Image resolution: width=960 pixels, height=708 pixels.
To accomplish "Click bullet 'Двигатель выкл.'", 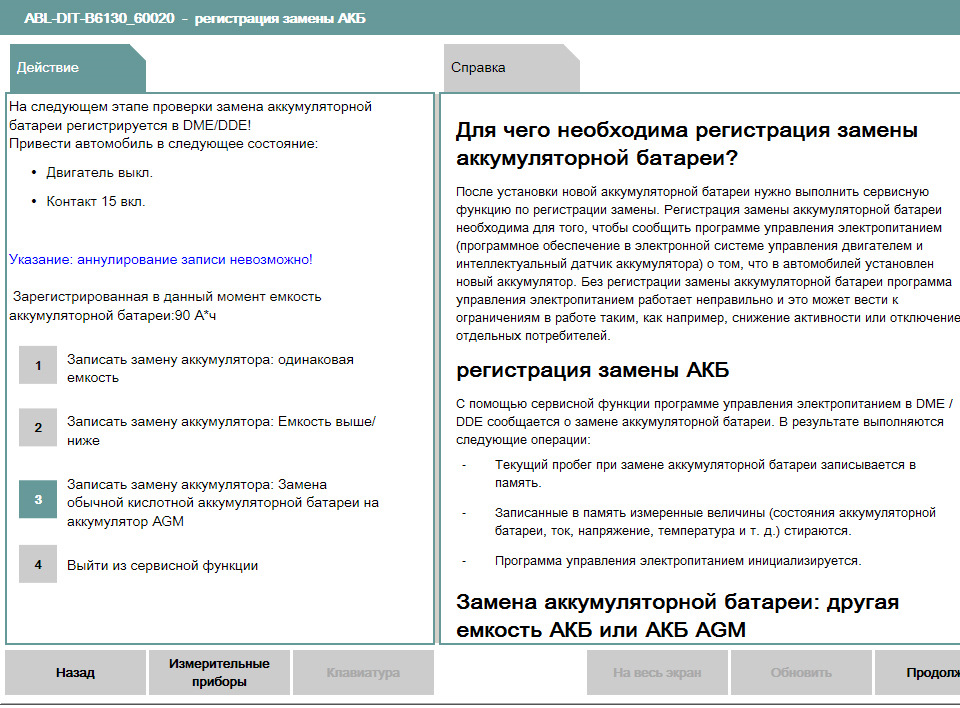I will tap(99, 173).
